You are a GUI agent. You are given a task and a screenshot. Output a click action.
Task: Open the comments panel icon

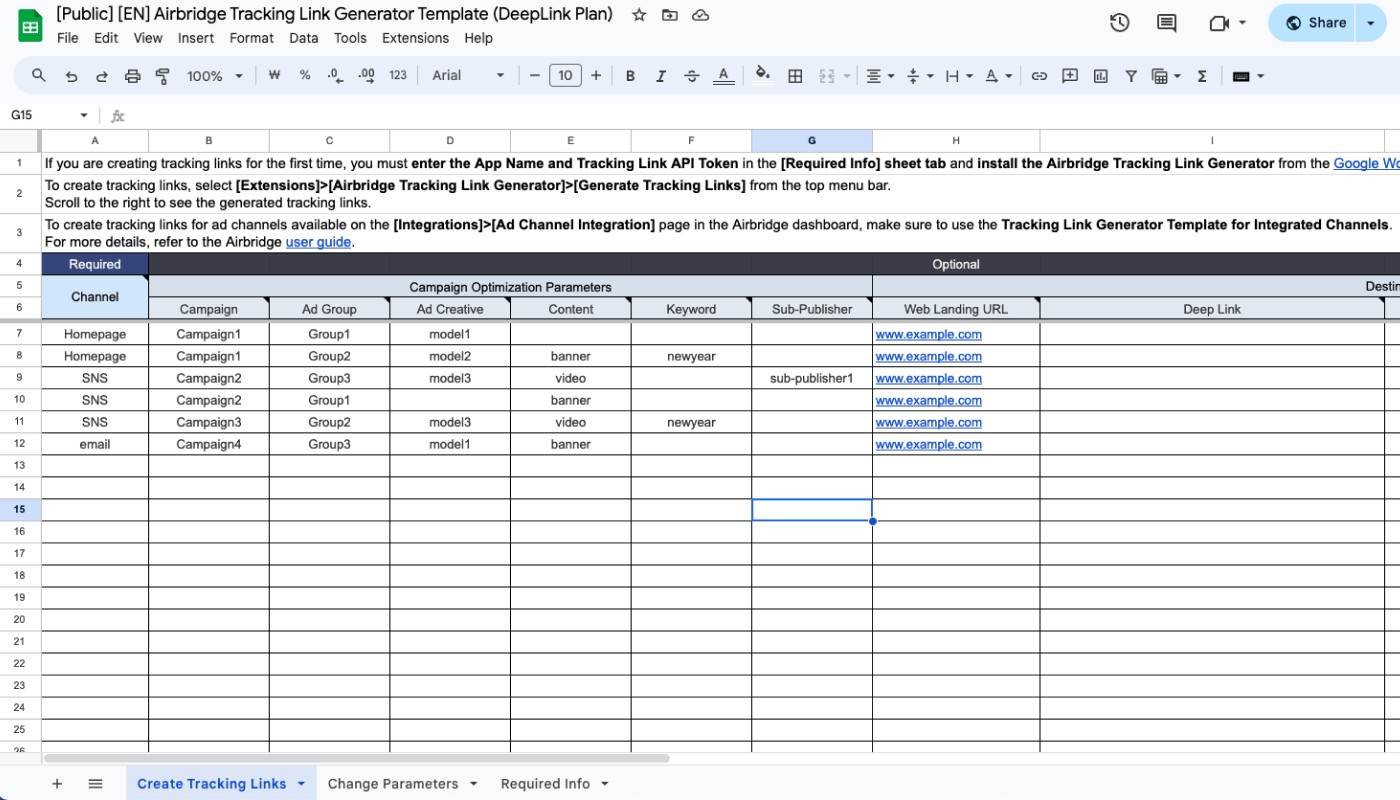pyautogui.click(x=1166, y=23)
